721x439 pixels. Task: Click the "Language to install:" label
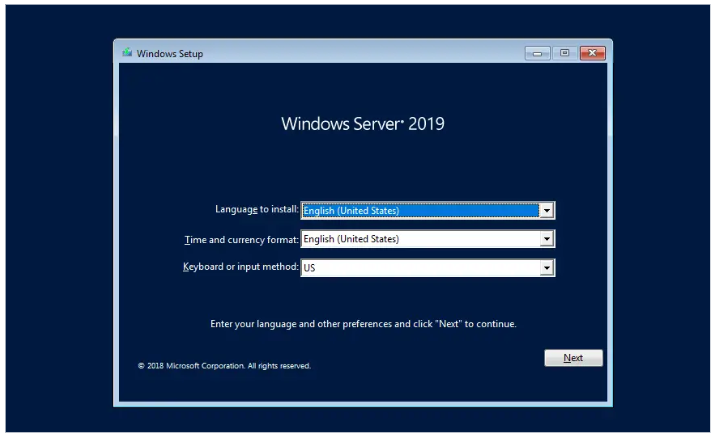[257, 210]
